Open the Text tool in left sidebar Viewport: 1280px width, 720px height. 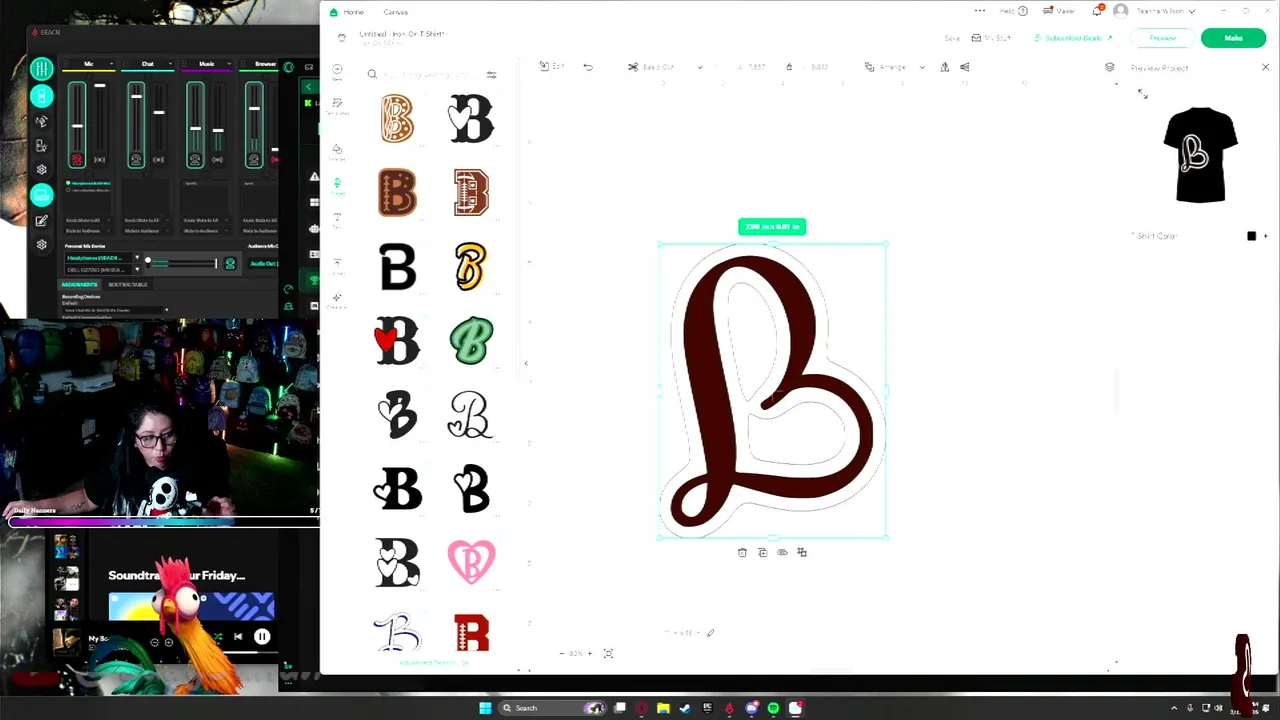click(x=337, y=219)
